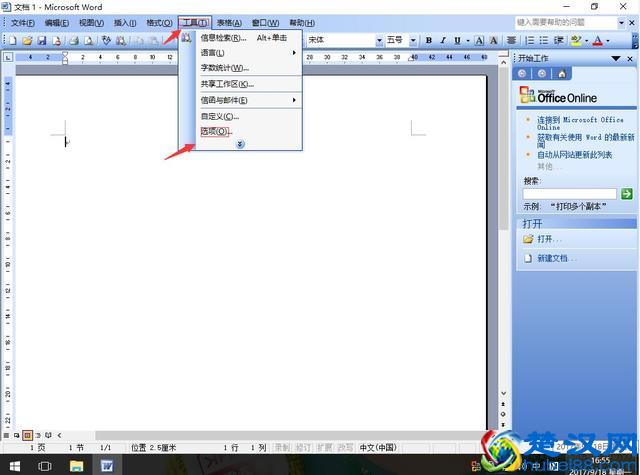This screenshot has height=475, width=640.
Task: Open the 文件(F) menu
Action: (x=22, y=23)
